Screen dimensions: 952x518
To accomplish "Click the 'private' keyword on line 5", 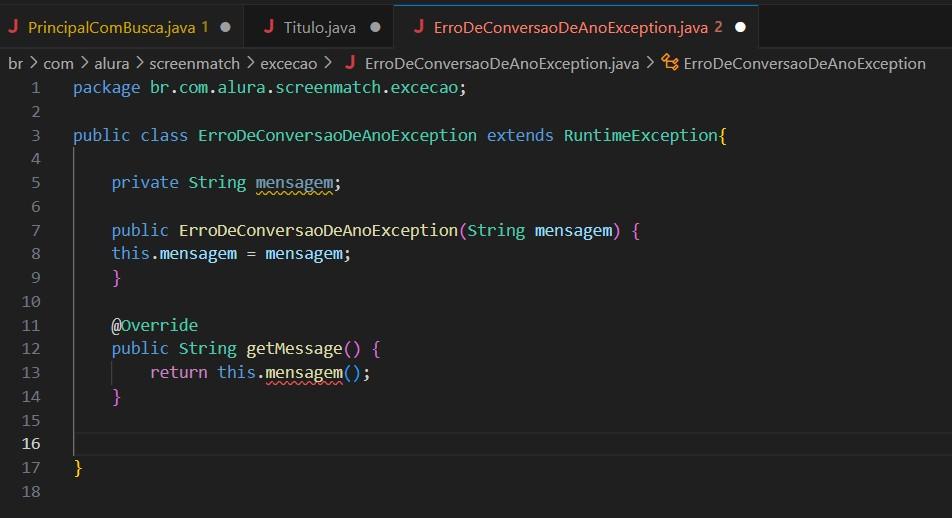I will pyautogui.click(x=145, y=183).
